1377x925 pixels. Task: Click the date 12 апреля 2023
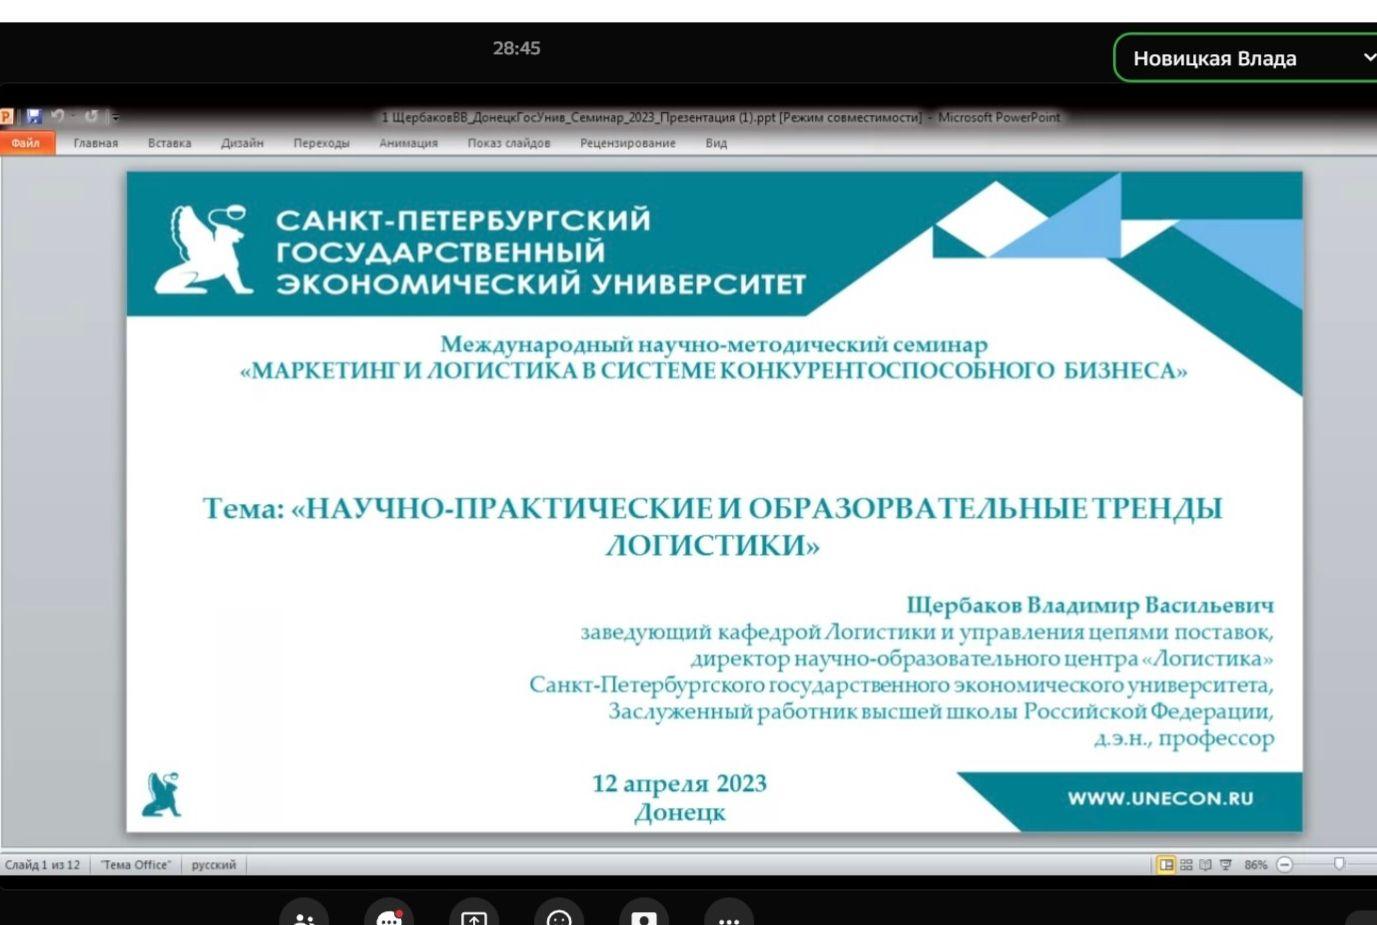point(679,783)
